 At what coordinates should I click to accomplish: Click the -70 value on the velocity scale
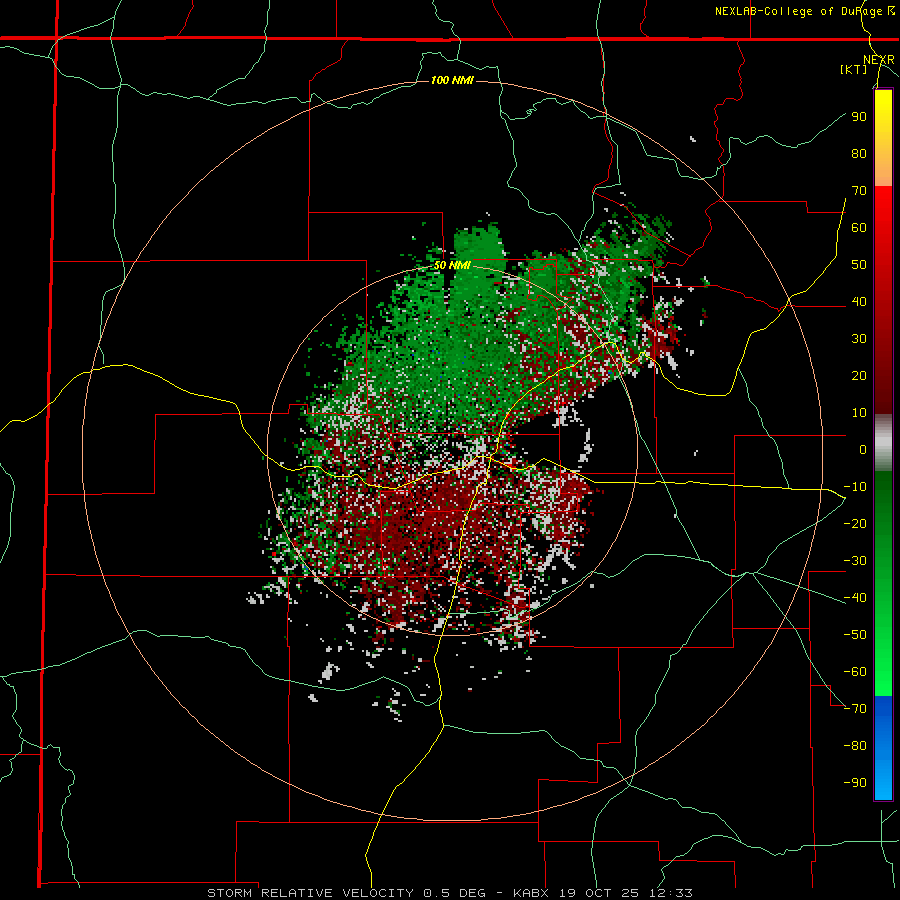pos(855,709)
